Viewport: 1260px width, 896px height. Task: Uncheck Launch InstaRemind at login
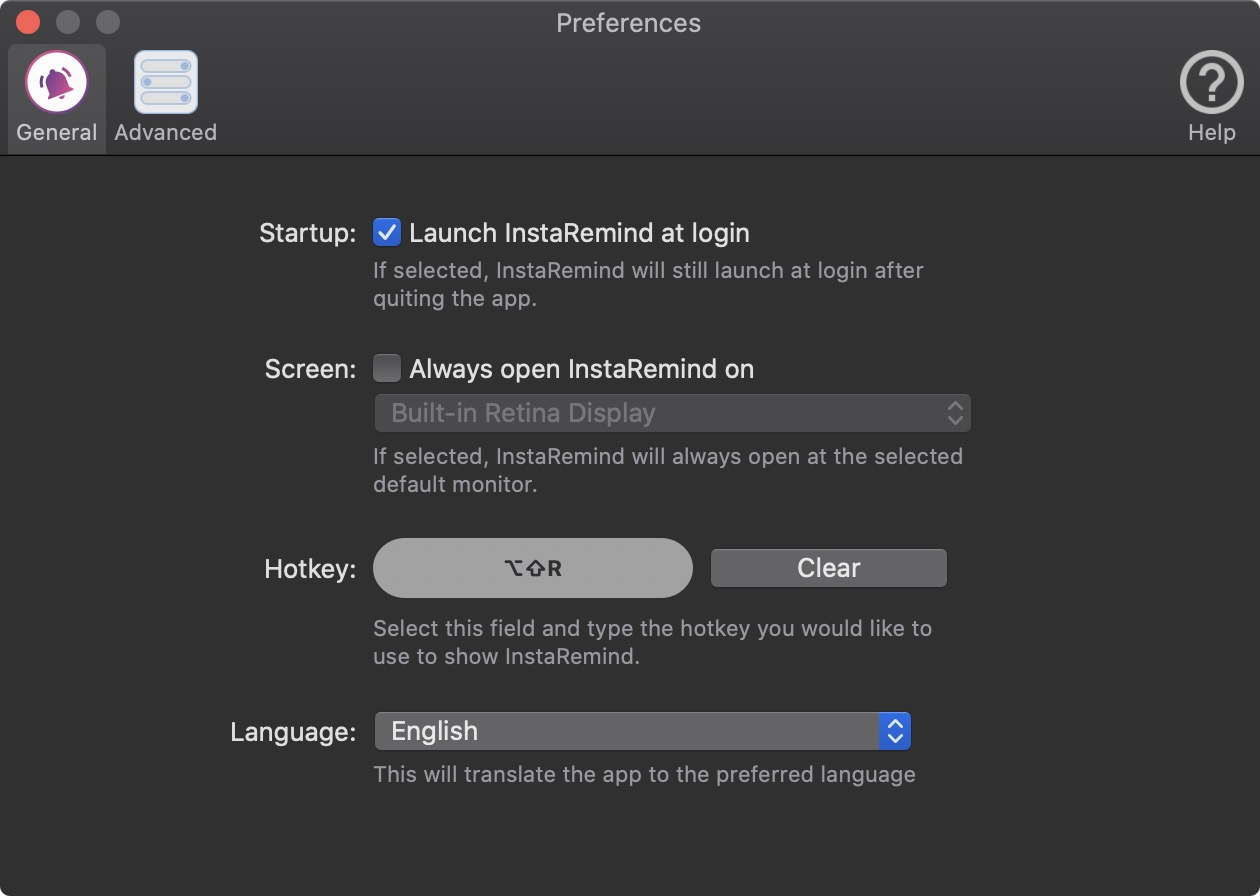coord(386,233)
